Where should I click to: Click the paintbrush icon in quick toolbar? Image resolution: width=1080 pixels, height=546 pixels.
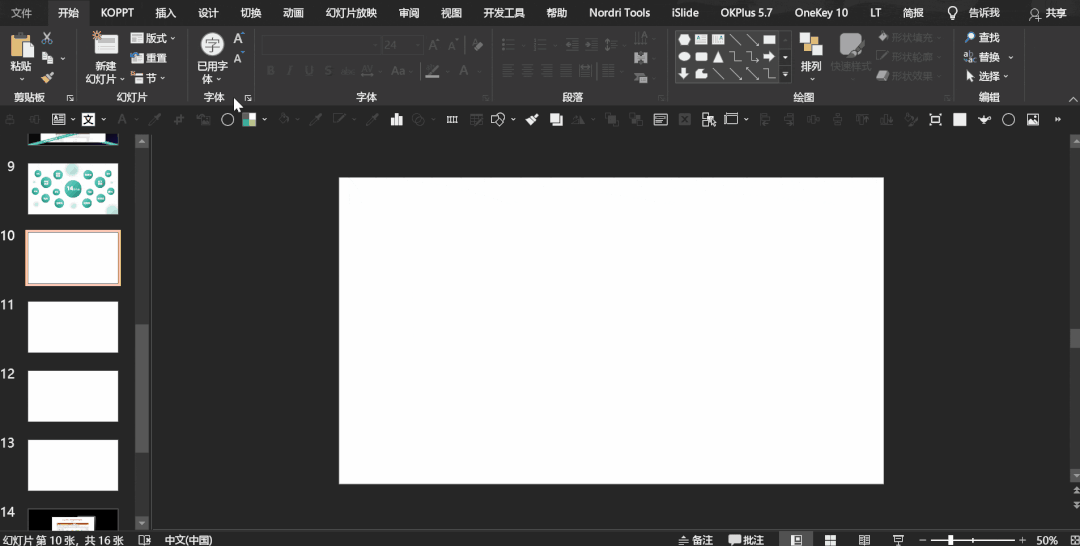[532, 119]
